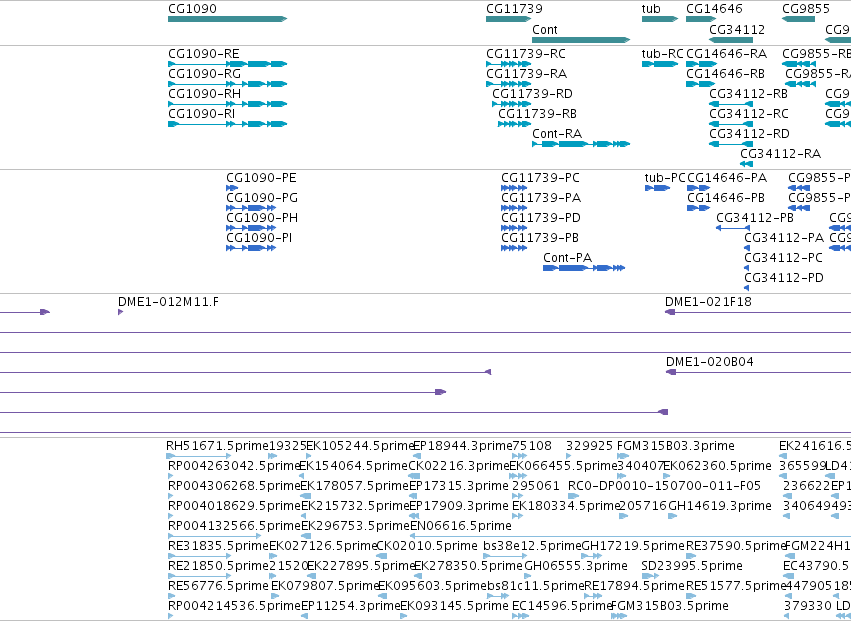Click protein CG34112-PD label
Screen dimensions: 851x621
coord(784,278)
